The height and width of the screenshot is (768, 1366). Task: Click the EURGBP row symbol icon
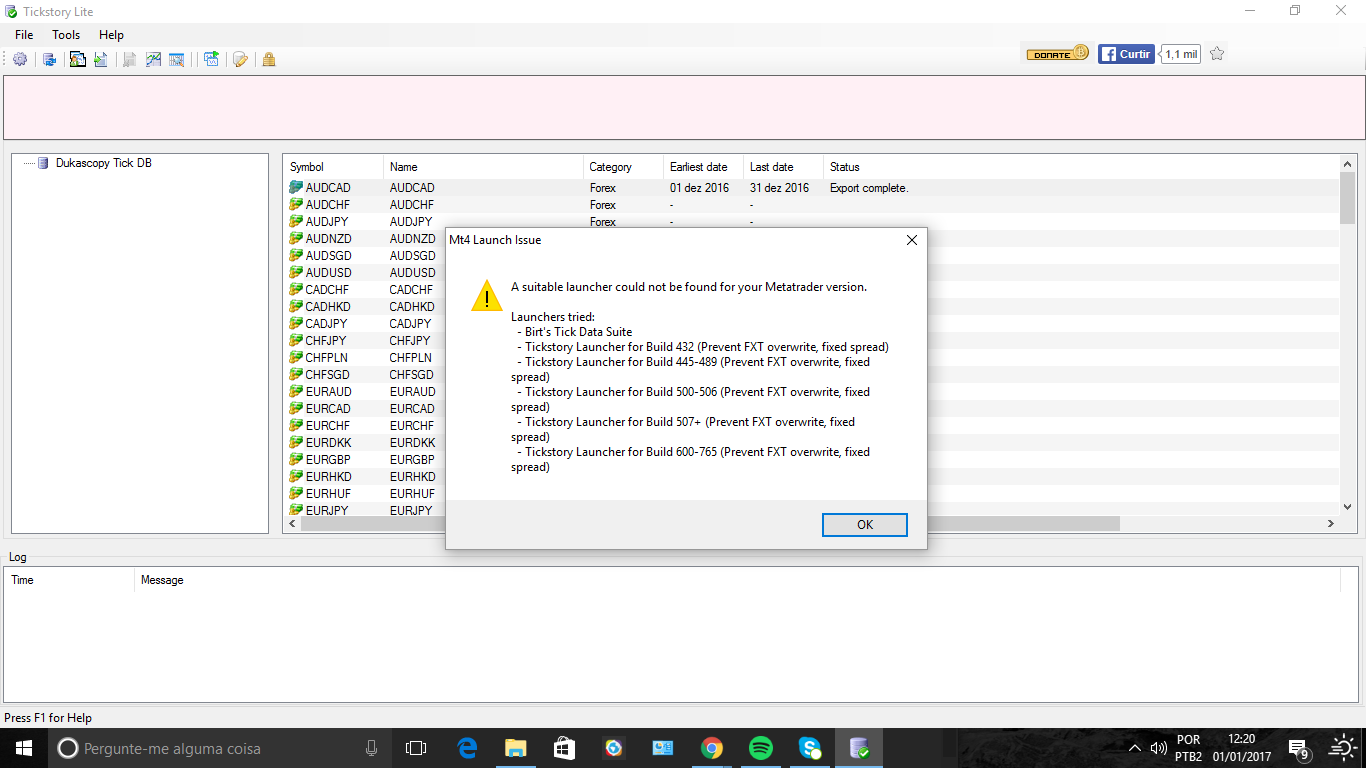296,460
